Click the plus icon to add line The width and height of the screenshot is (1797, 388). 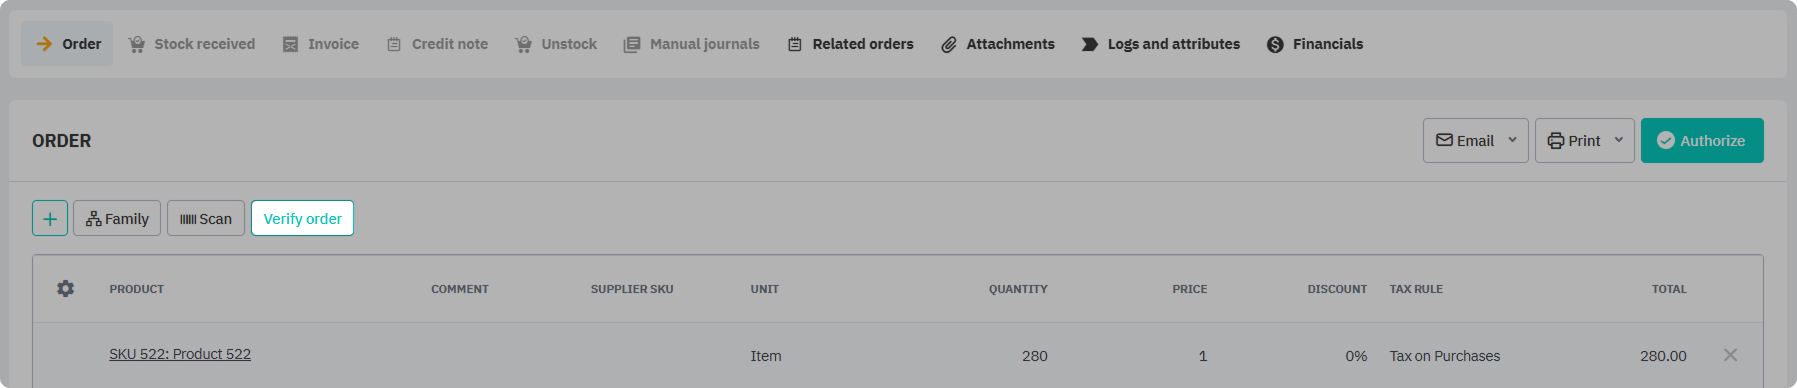click(x=50, y=218)
